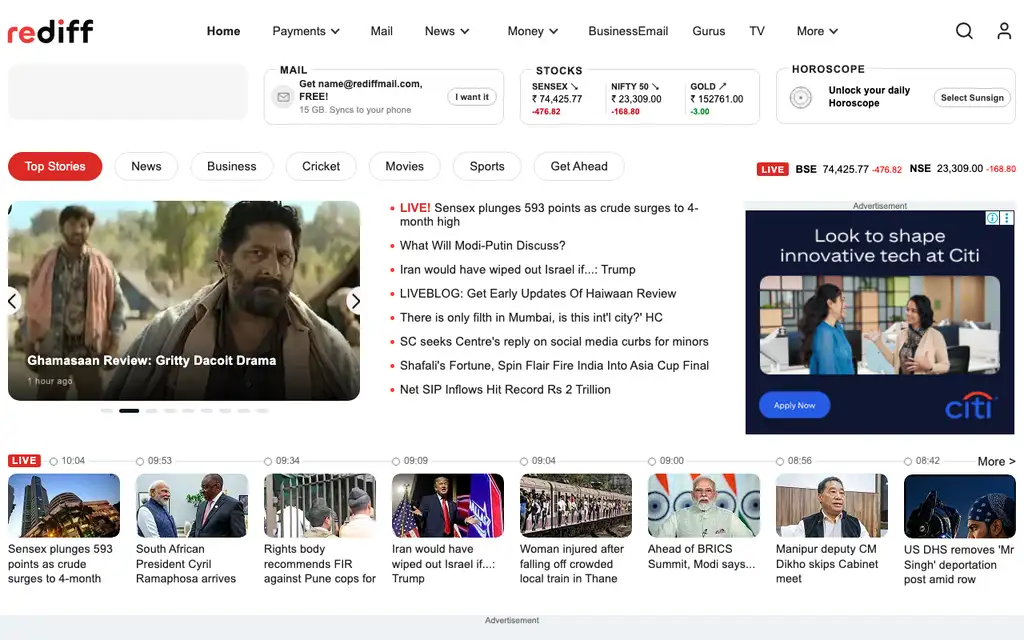Click the rediff logo

tap(50, 31)
